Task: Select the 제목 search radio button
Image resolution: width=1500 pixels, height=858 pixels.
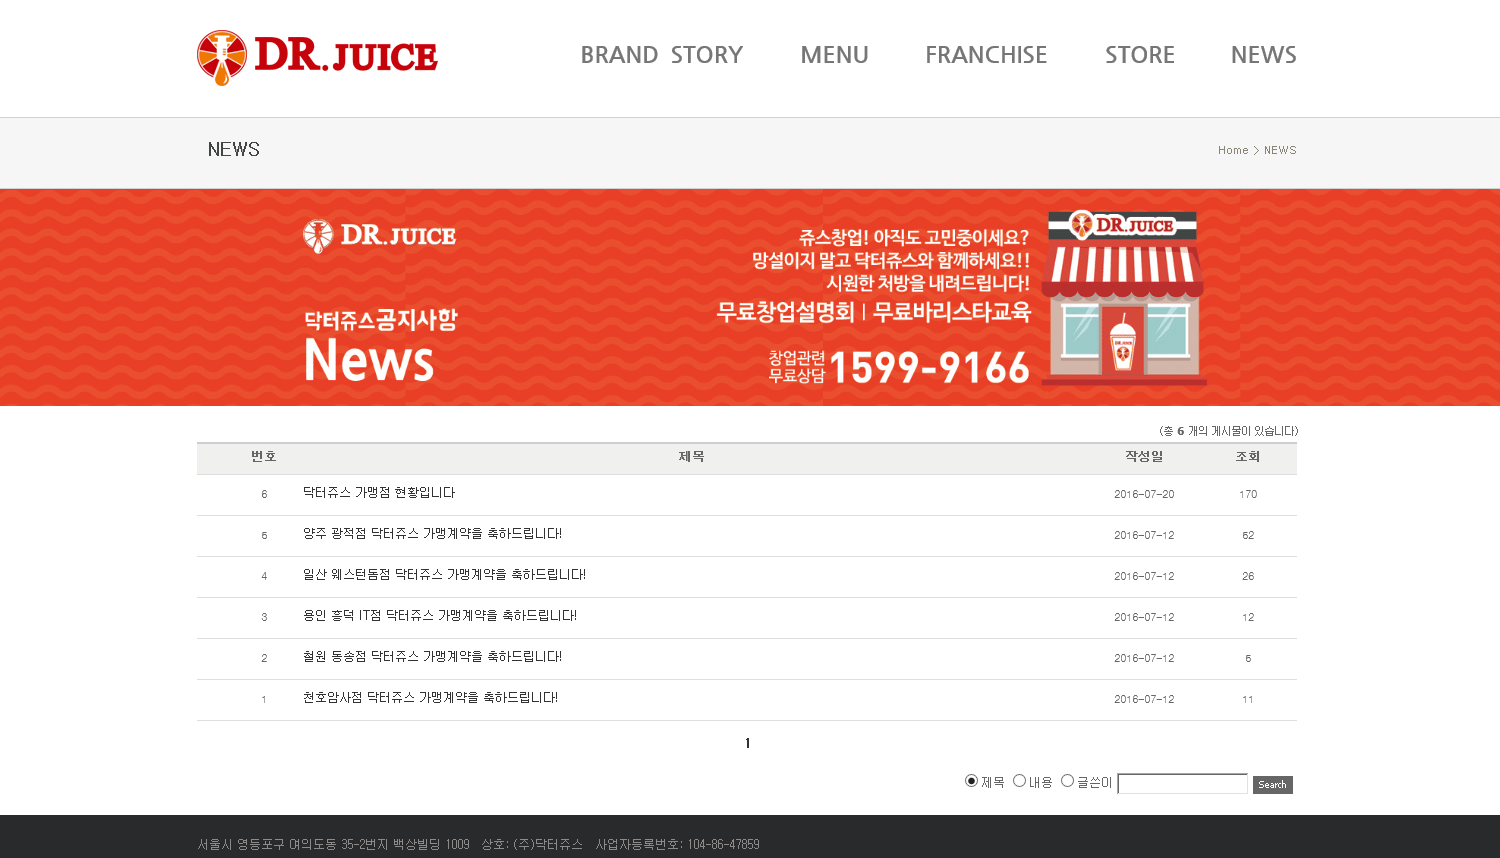Action: pos(971,781)
